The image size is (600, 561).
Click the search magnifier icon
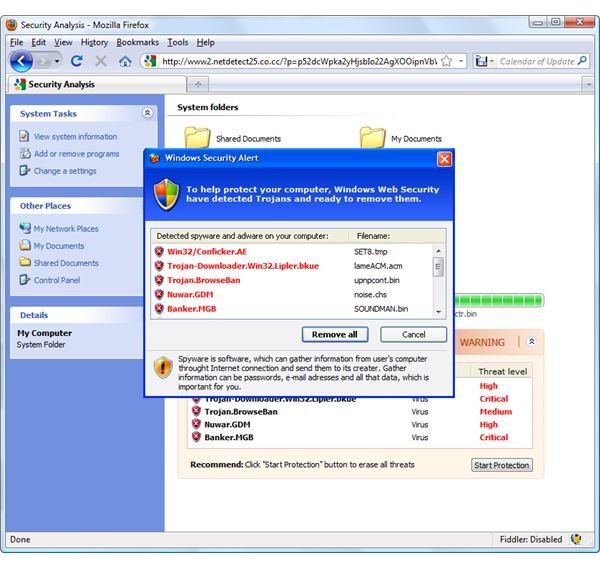point(582,60)
